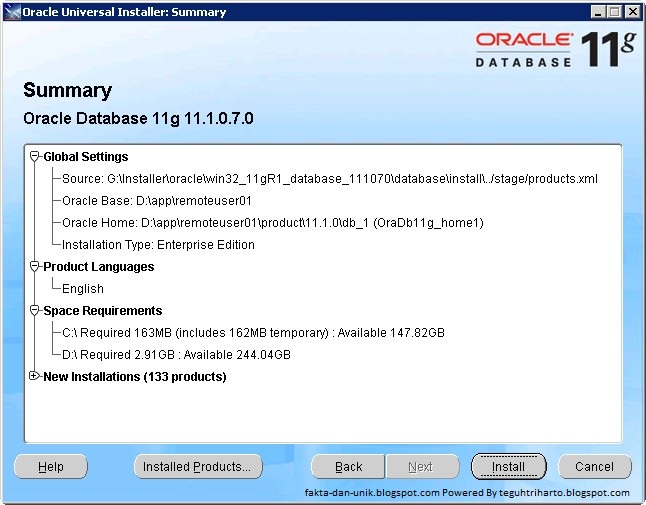Screen dimensions: 646x505
Task: Start installation with Install button
Action: click(509, 467)
